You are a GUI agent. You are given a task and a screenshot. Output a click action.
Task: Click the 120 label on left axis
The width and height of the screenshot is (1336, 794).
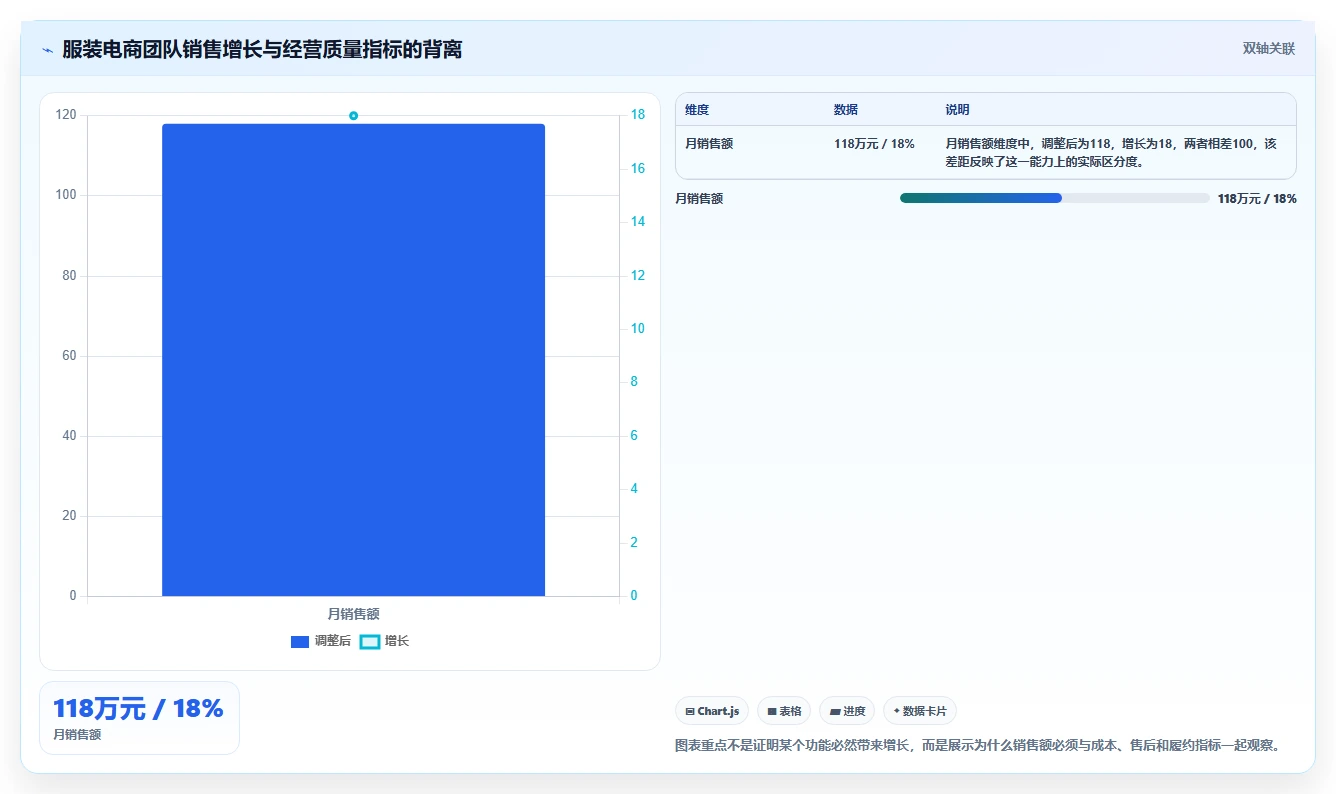point(66,115)
